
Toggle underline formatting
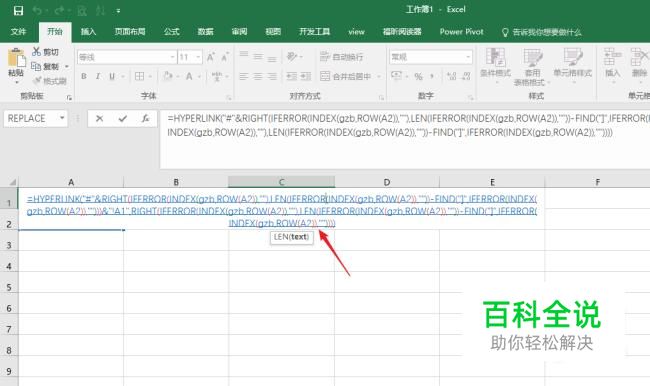click(x=112, y=76)
